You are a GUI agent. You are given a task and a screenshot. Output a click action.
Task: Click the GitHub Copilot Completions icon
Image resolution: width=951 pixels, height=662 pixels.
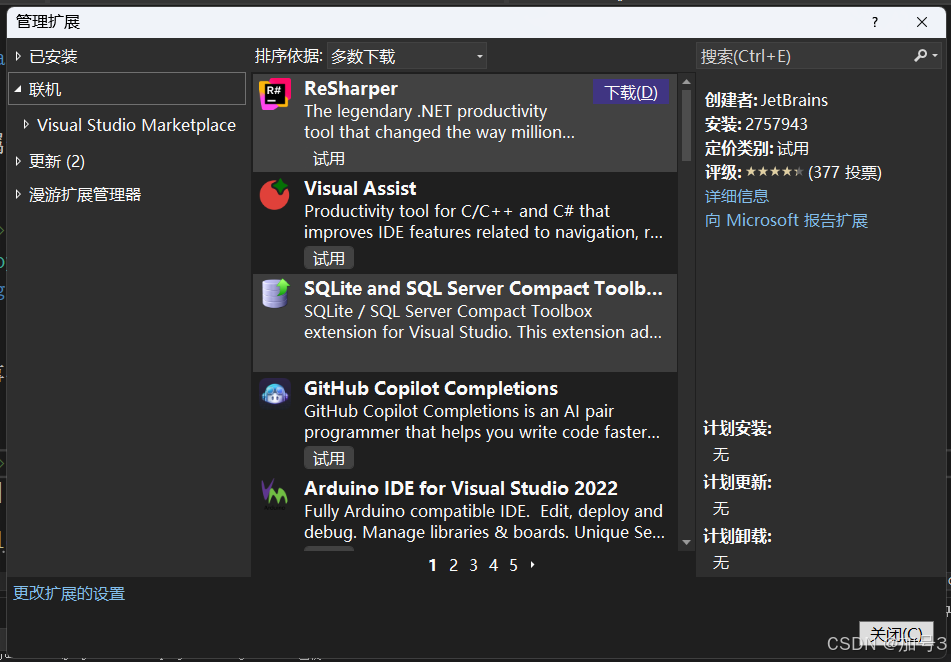(275, 394)
